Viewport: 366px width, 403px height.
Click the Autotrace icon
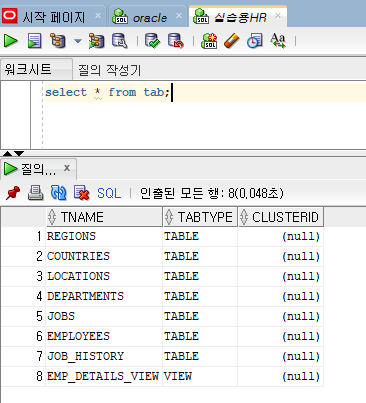point(97,41)
